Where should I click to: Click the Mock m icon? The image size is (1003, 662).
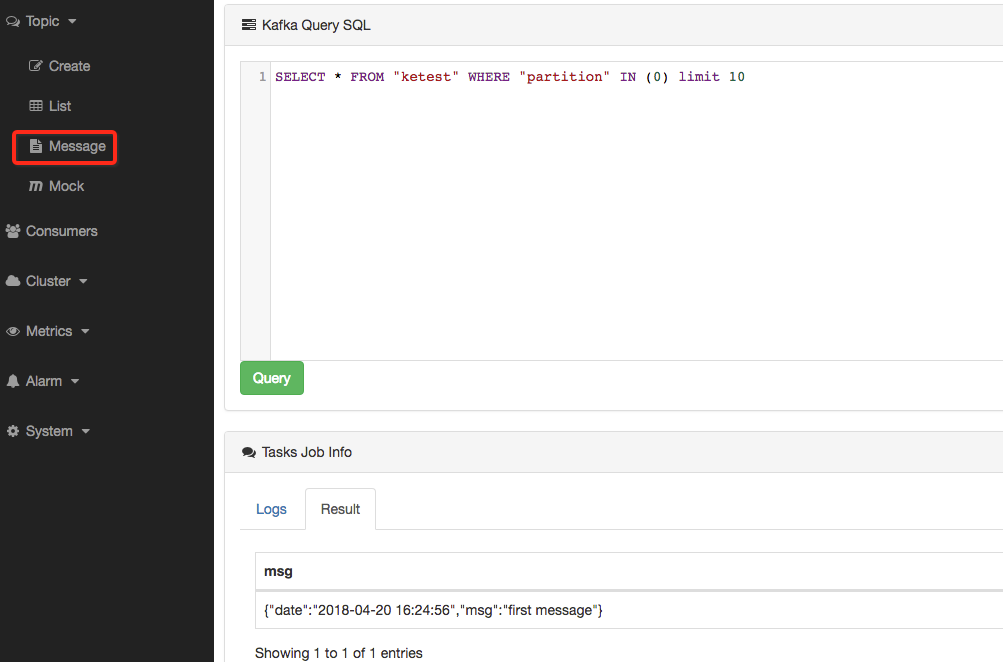36,186
